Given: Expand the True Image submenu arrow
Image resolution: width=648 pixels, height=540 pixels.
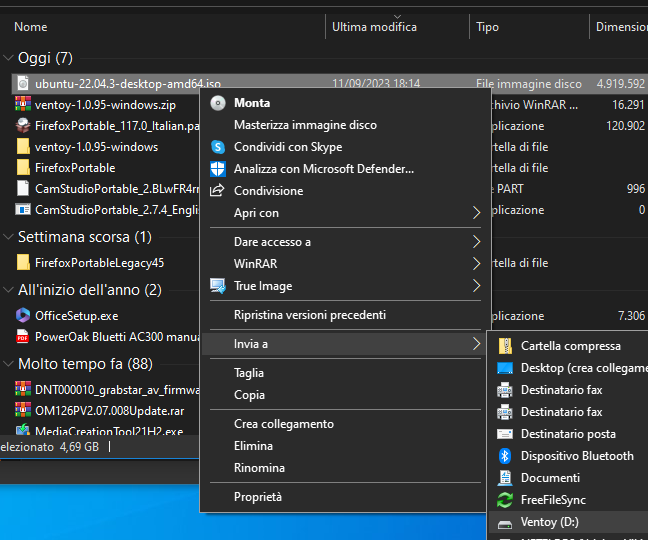Looking at the screenshot, I should pyautogui.click(x=476, y=285).
